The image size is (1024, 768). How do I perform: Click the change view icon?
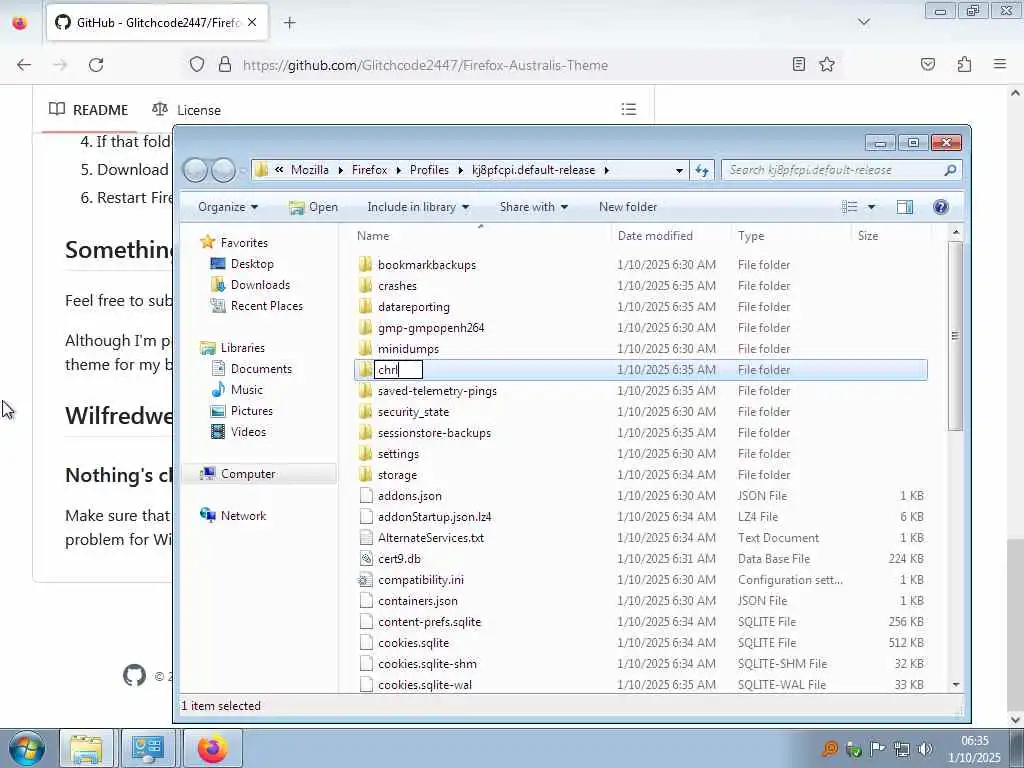850,207
